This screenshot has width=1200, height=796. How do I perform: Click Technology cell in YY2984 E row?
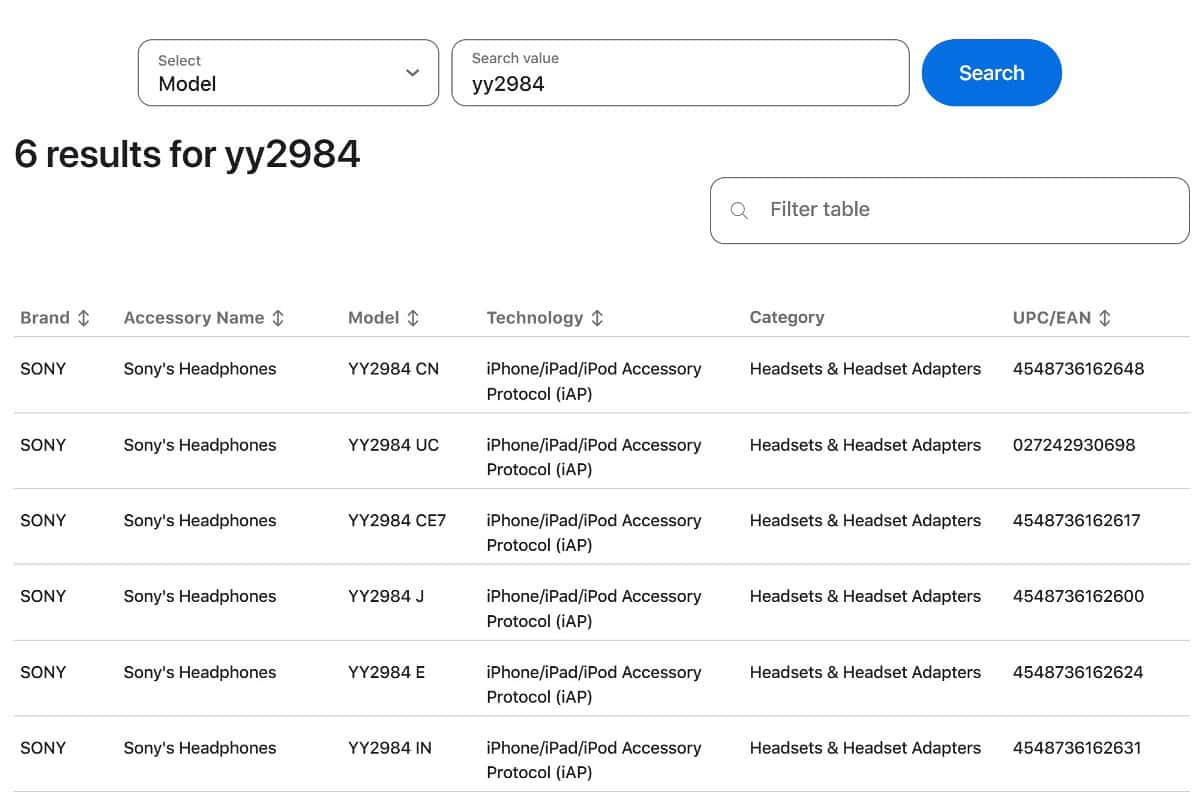tap(594, 685)
